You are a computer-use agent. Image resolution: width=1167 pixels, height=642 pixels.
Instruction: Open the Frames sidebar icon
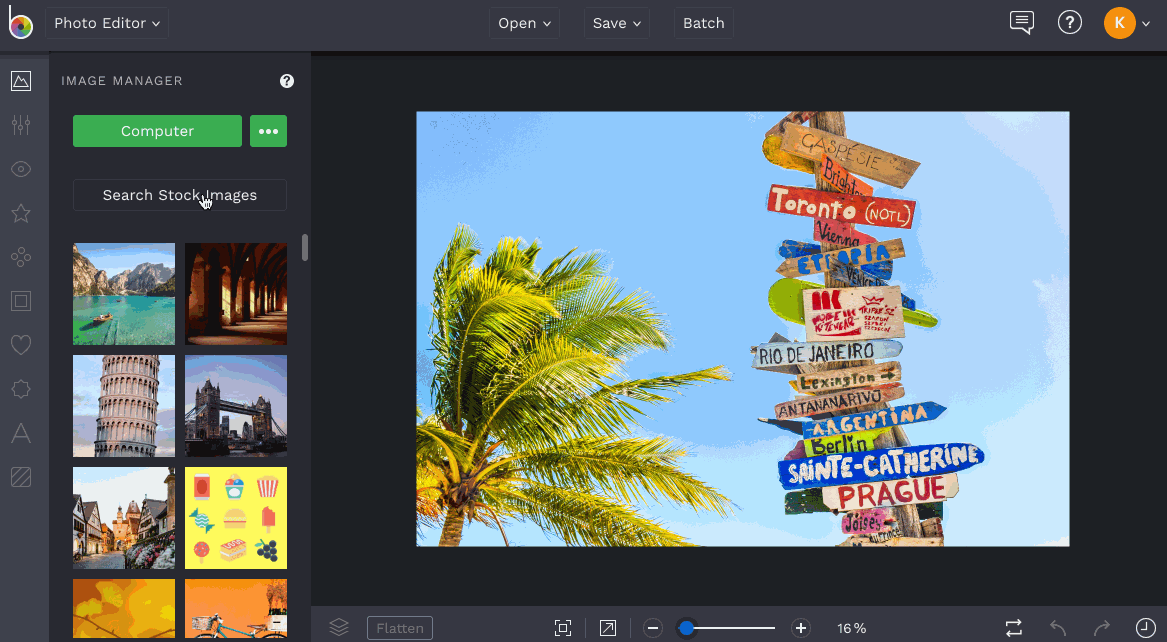21,301
